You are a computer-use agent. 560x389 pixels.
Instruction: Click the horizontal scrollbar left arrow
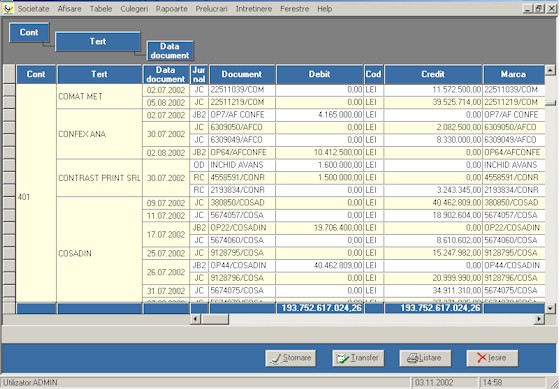[x=195, y=319]
